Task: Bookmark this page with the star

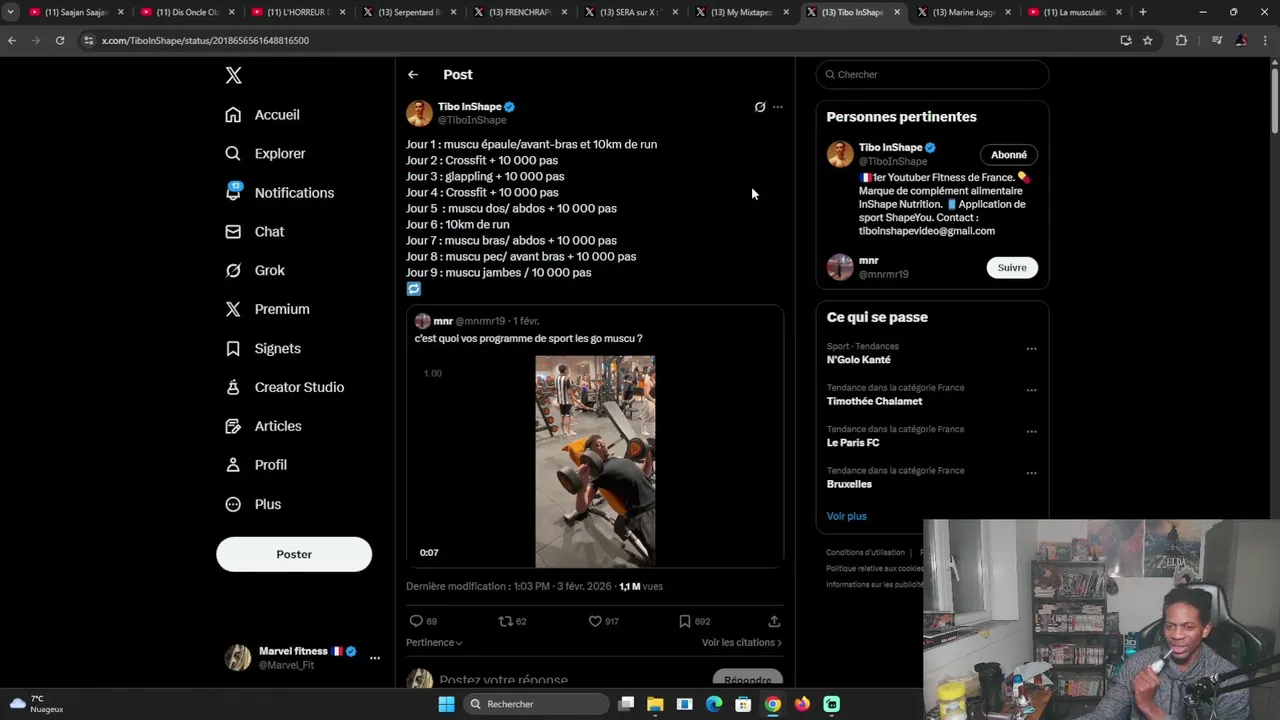Action: (x=1148, y=40)
